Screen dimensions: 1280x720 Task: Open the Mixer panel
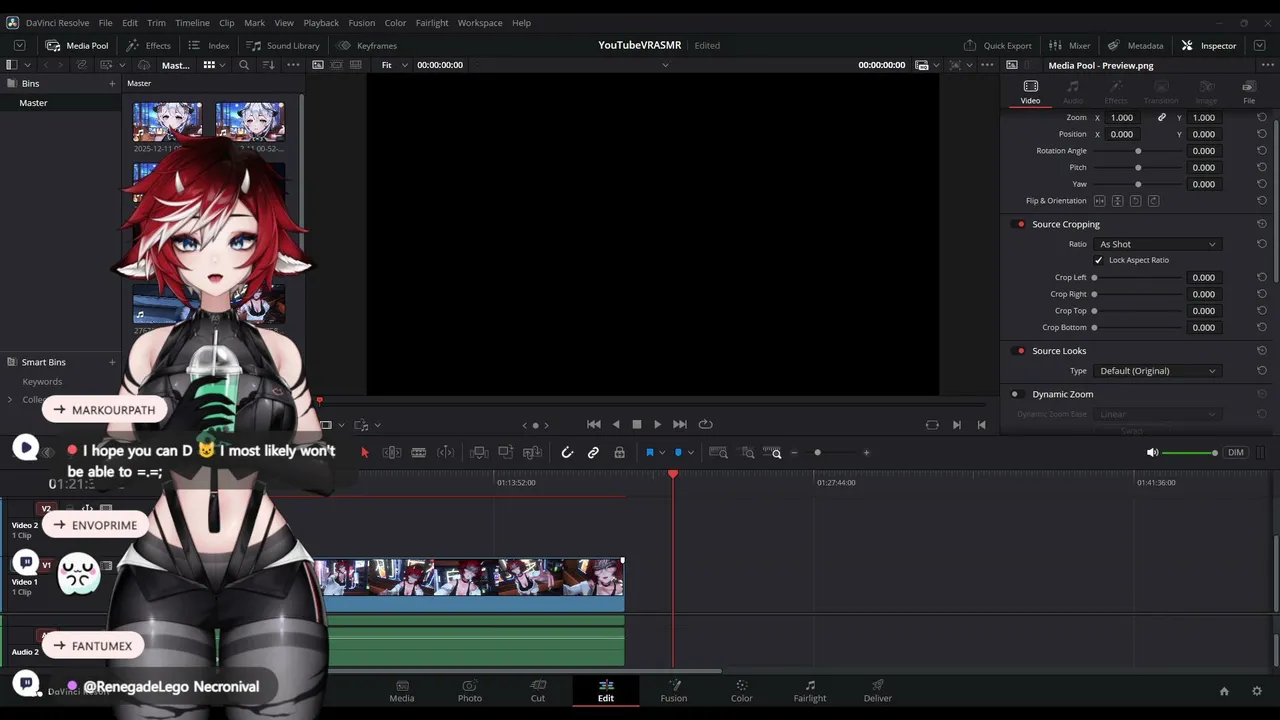click(x=1070, y=46)
